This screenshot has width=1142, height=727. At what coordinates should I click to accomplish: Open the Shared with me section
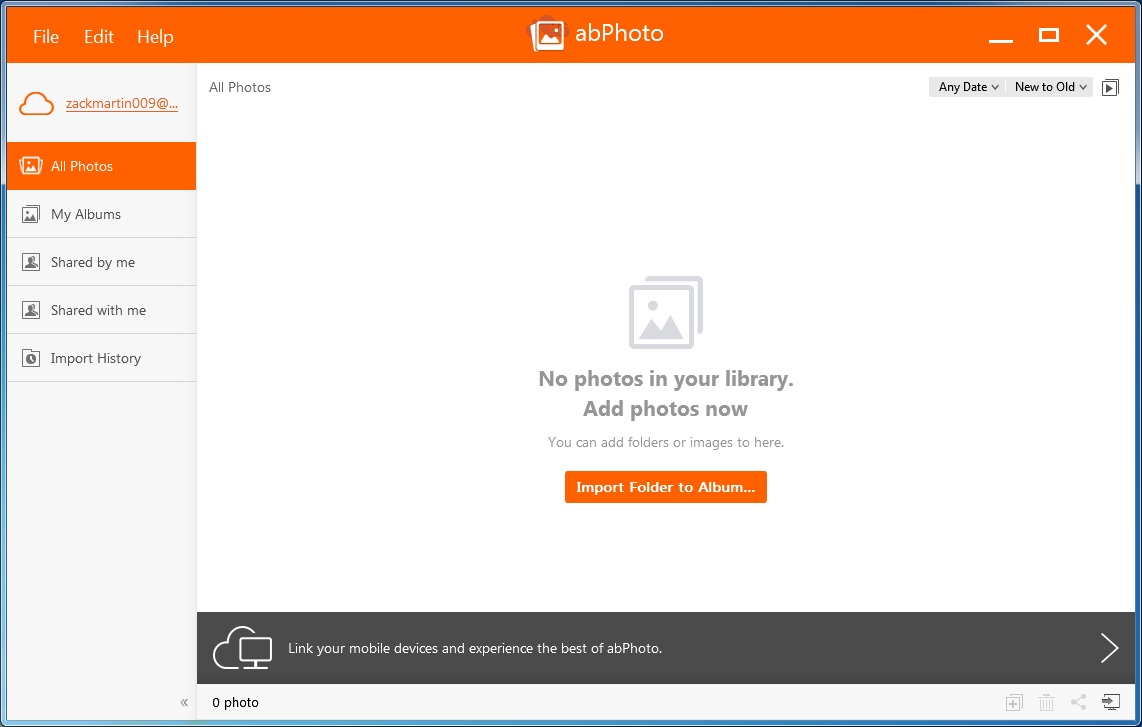click(101, 310)
